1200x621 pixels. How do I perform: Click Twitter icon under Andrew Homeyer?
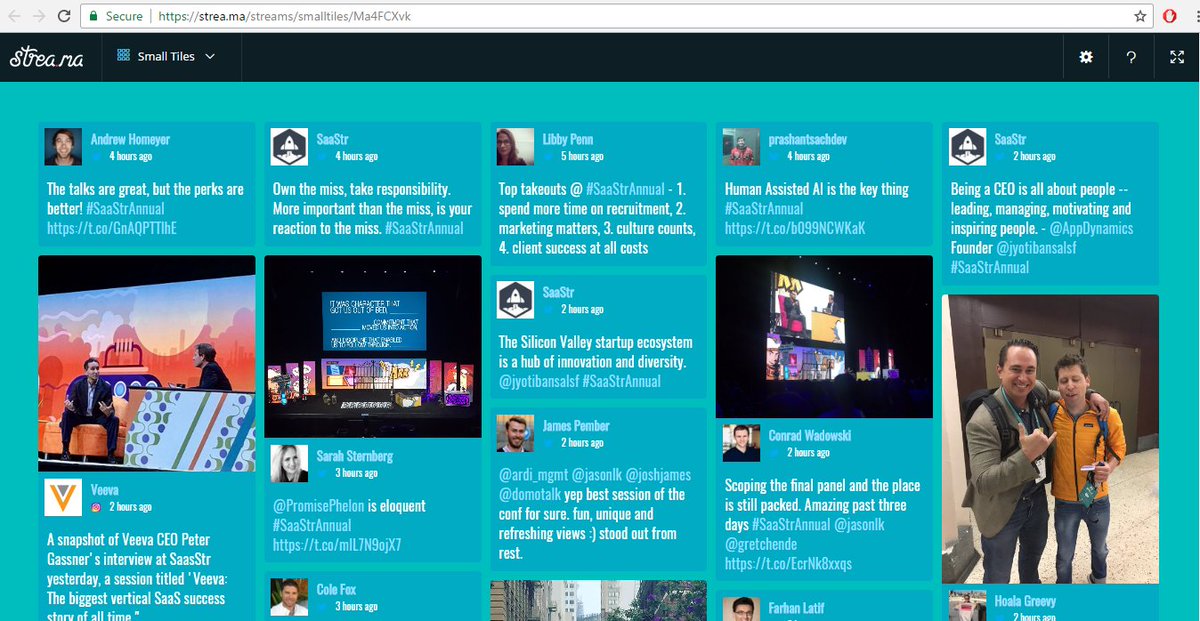click(97, 156)
